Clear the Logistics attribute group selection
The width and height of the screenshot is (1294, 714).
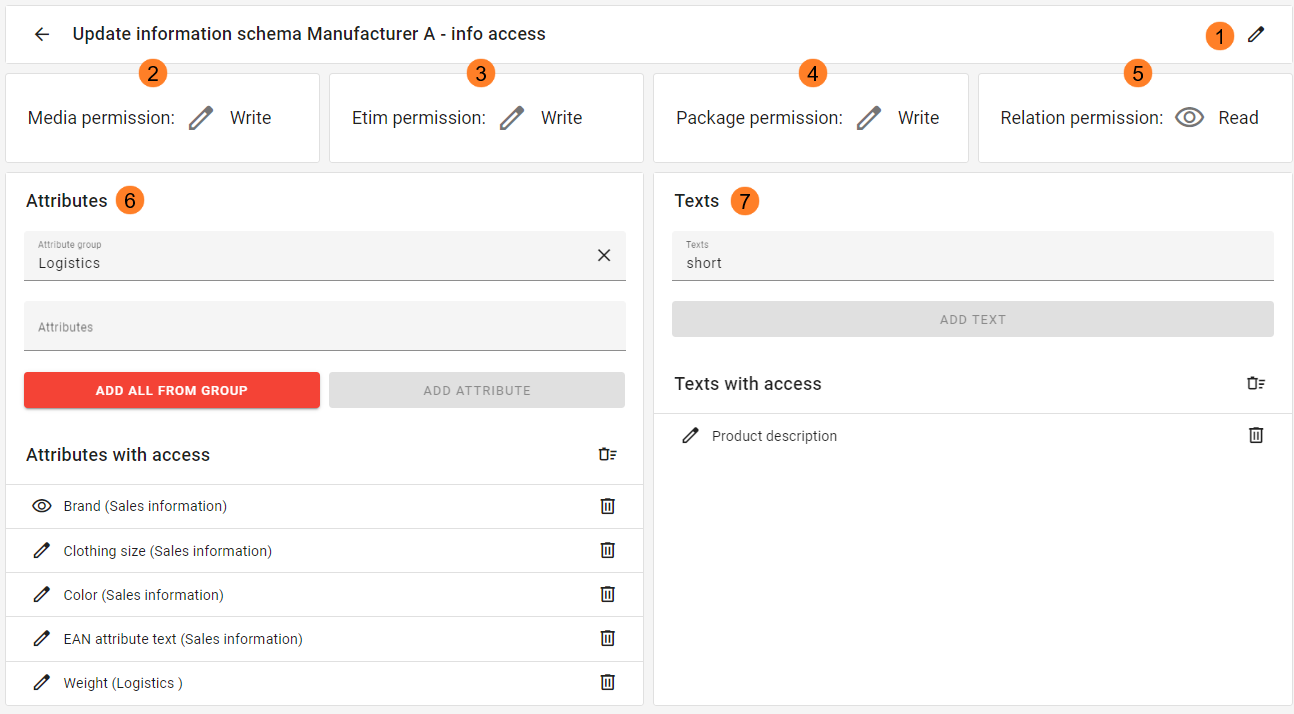[604, 255]
